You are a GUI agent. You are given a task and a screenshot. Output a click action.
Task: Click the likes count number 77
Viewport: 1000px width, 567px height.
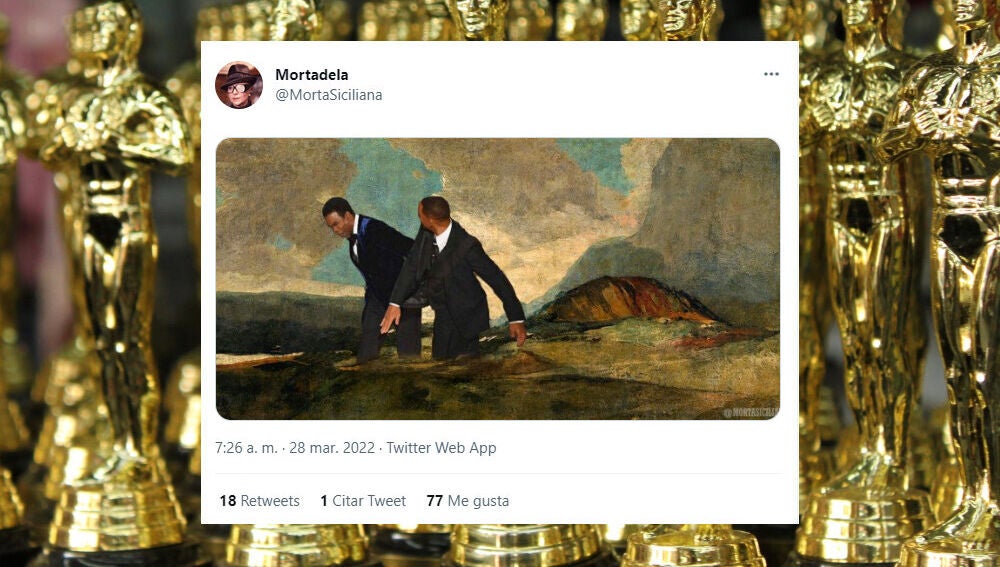(x=434, y=501)
